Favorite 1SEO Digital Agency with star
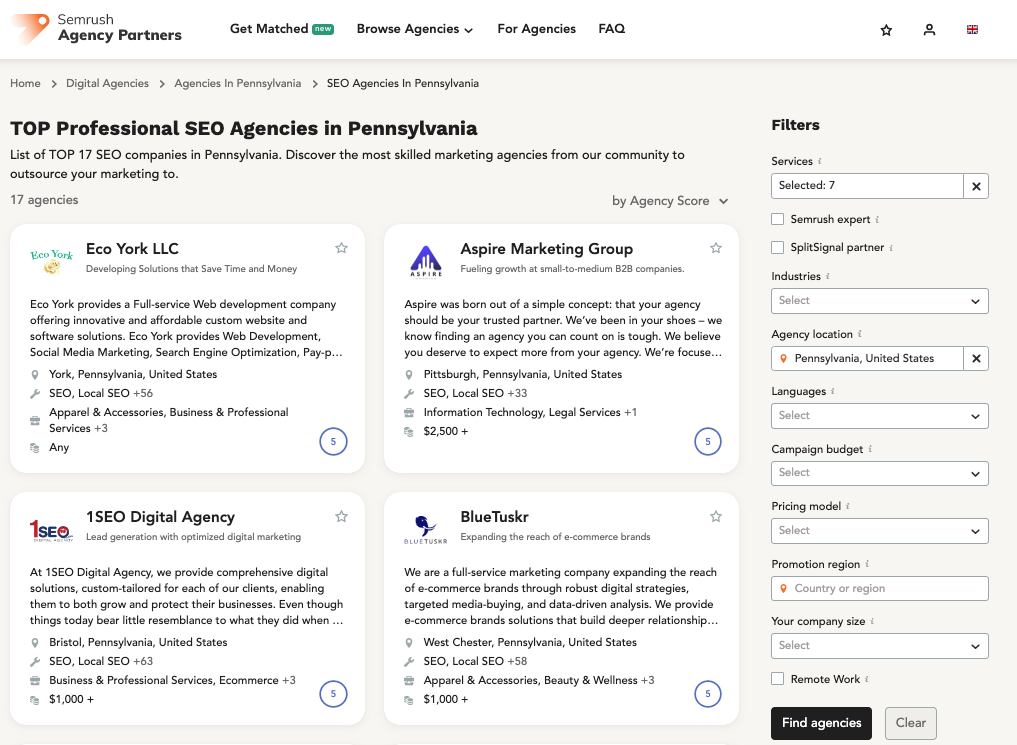This screenshot has height=745, width=1017. [x=341, y=516]
